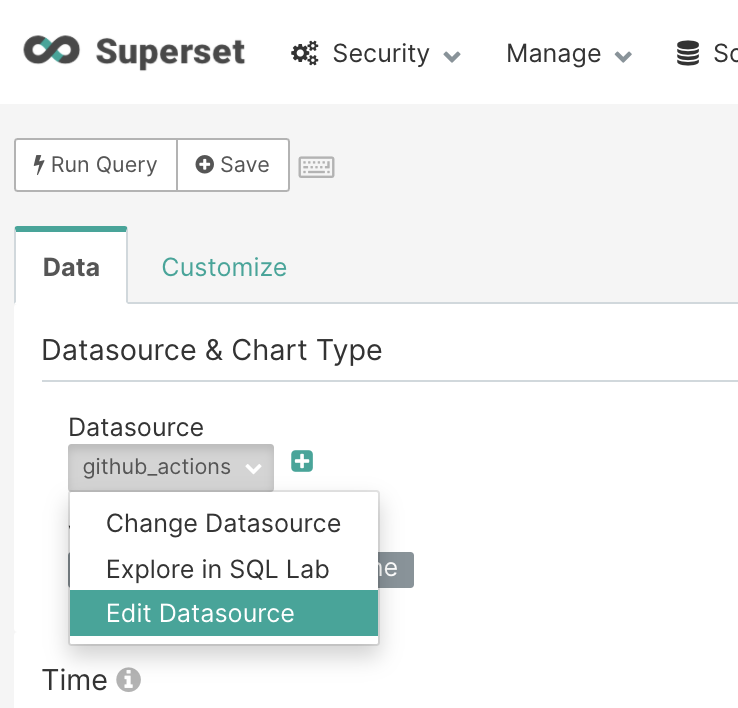Select Edit Datasource

click(x=224, y=613)
